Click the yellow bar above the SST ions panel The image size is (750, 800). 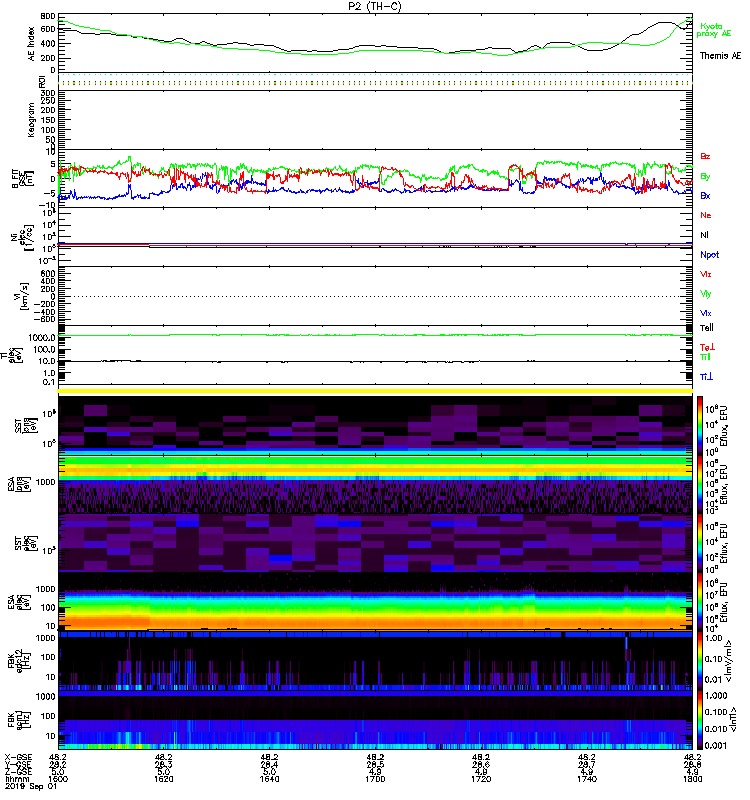[375, 391]
